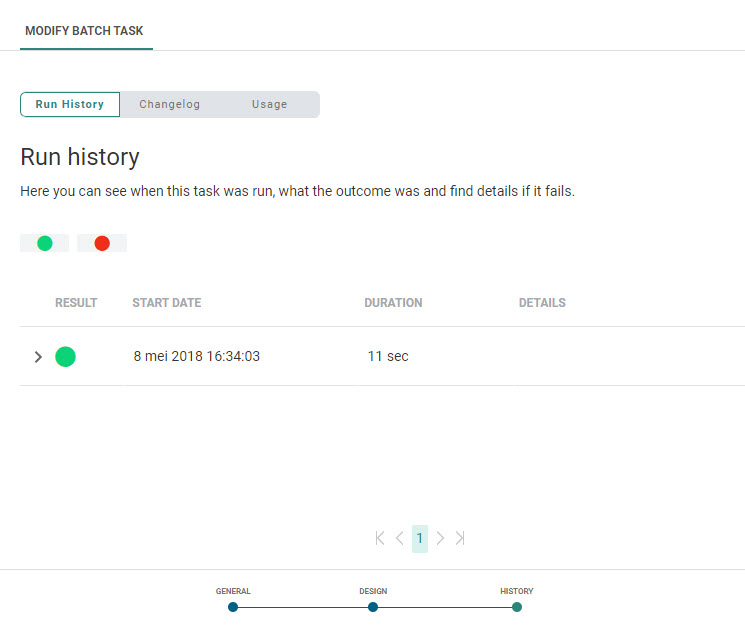Go to the Design step
This screenshot has width=745, height=633.
click(373, 606)
